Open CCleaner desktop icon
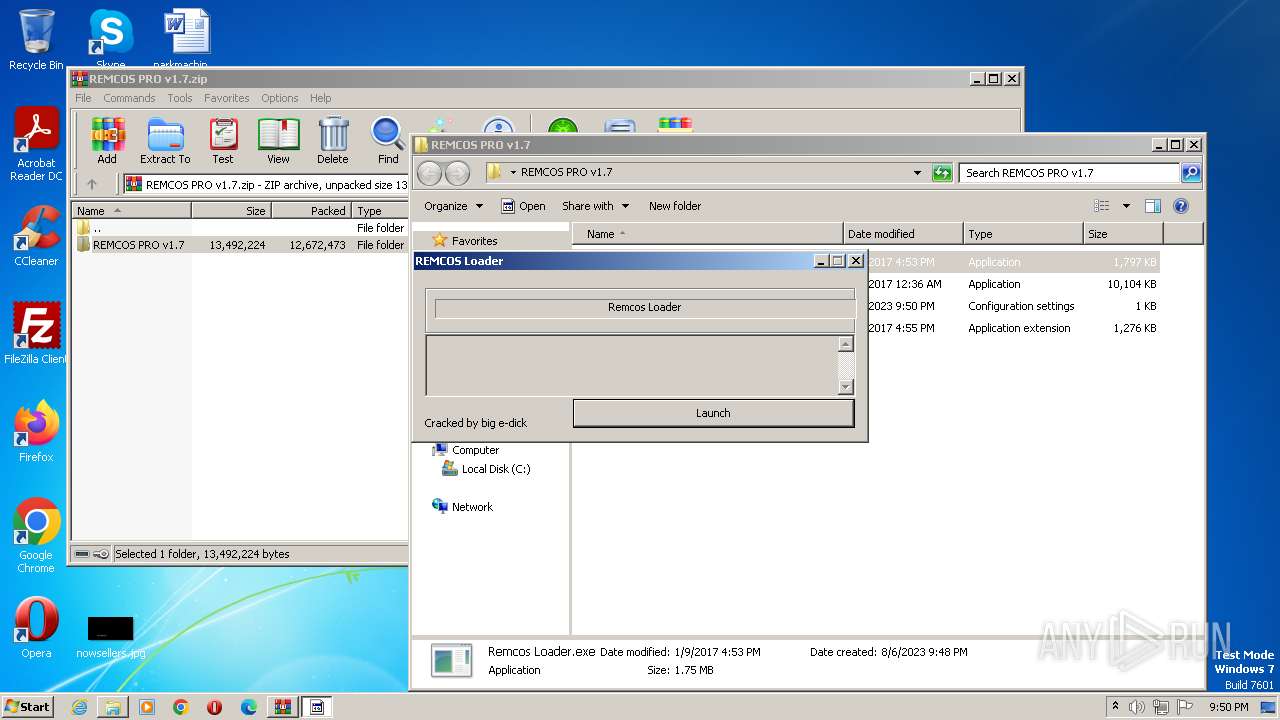 (36, 236)
